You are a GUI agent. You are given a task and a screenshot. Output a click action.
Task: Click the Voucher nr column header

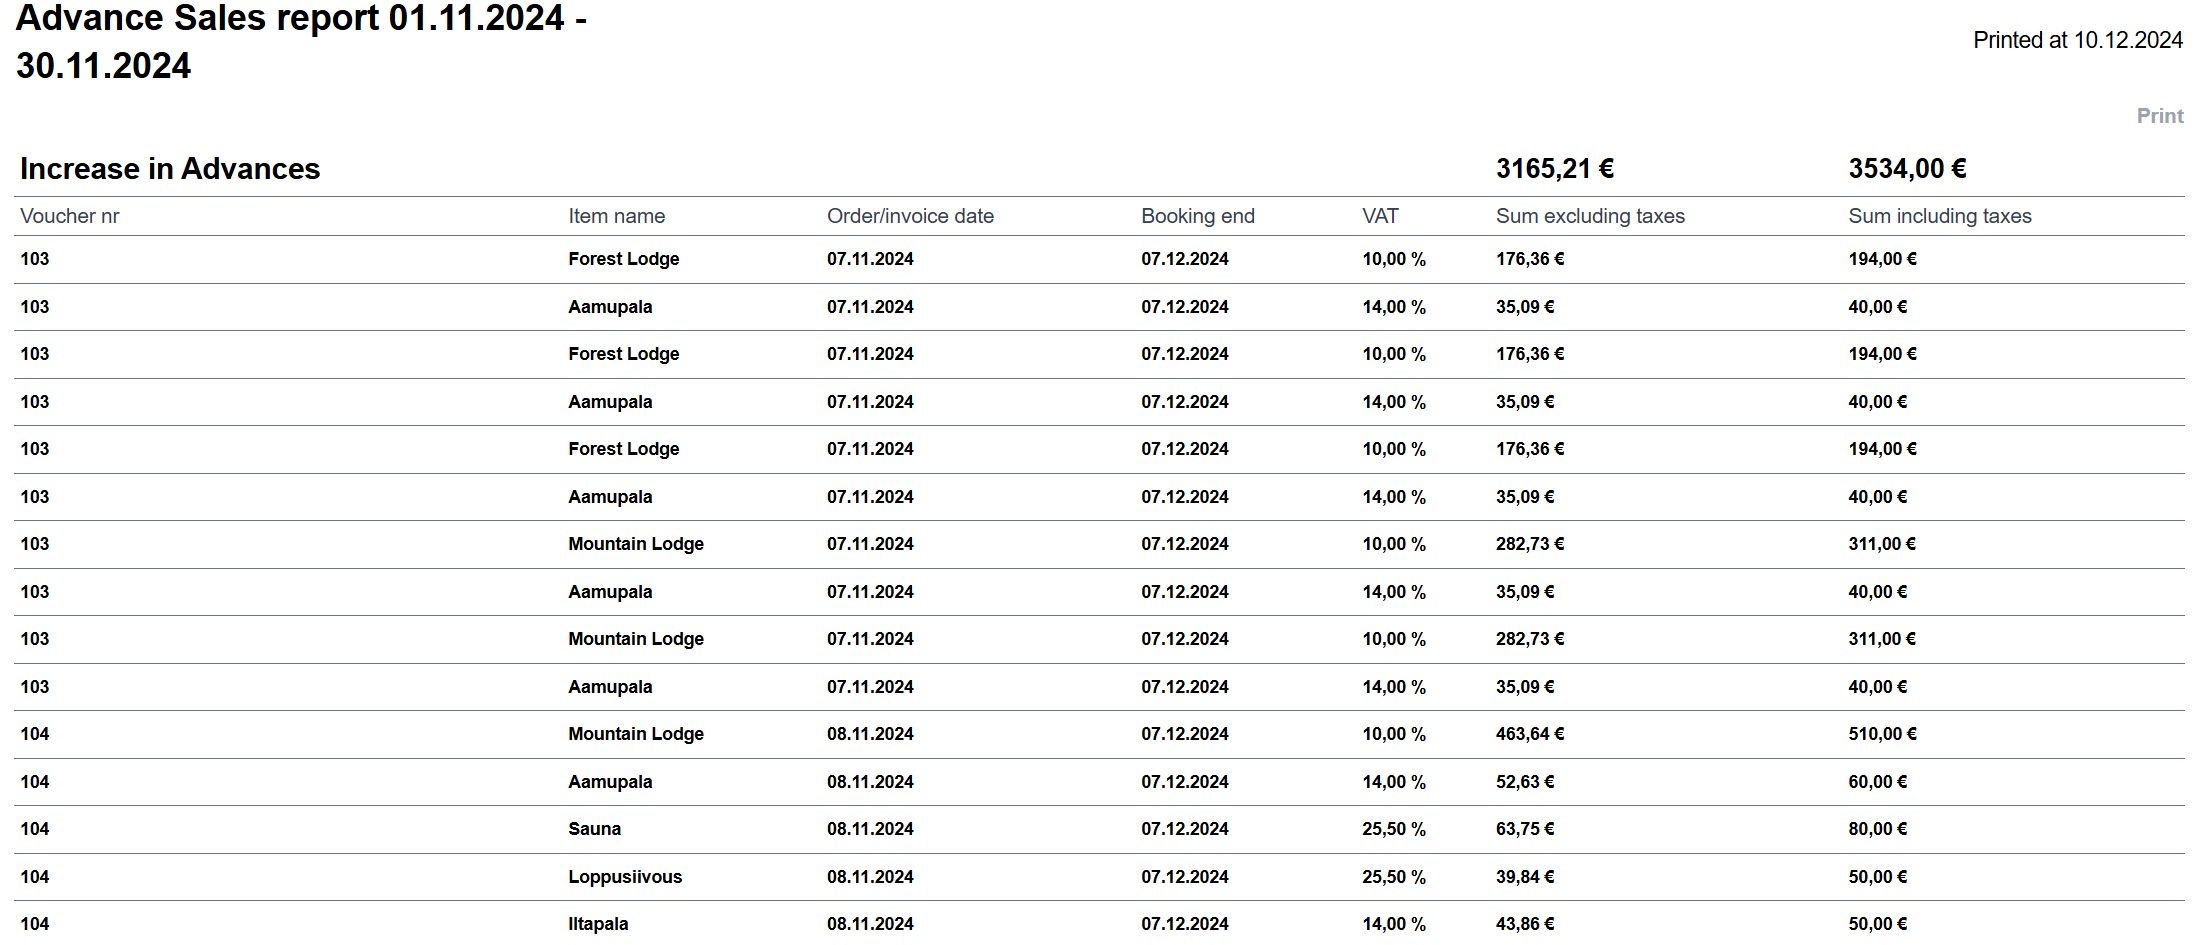[69, 216]
